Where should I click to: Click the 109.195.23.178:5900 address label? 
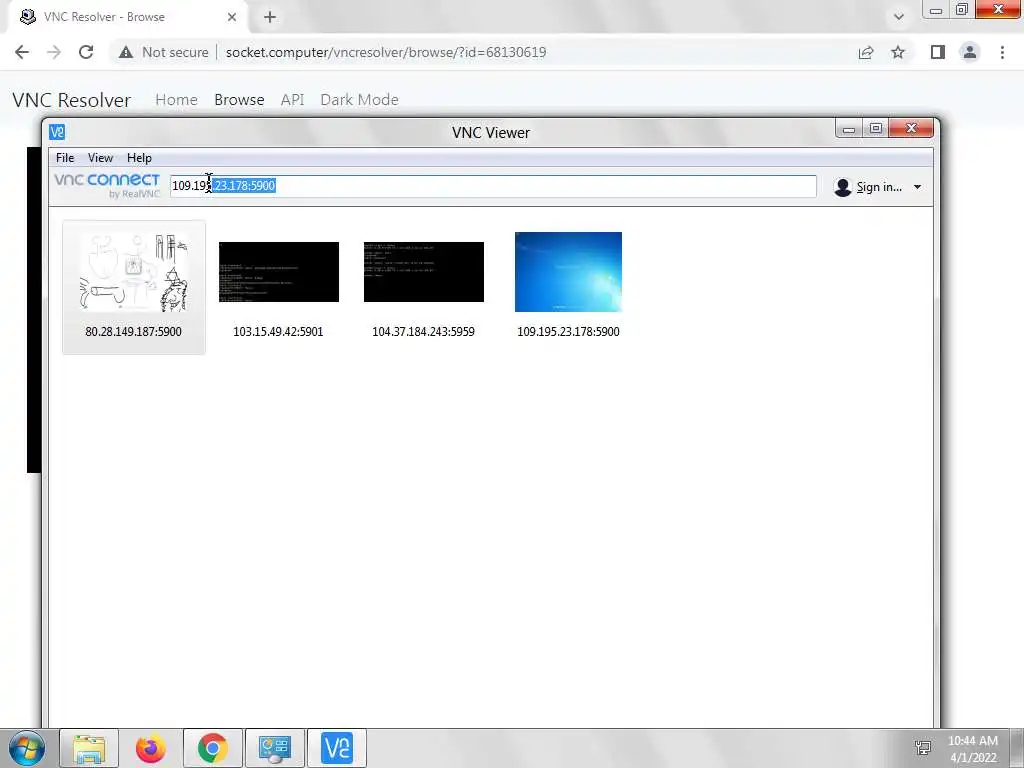point(568,332)
